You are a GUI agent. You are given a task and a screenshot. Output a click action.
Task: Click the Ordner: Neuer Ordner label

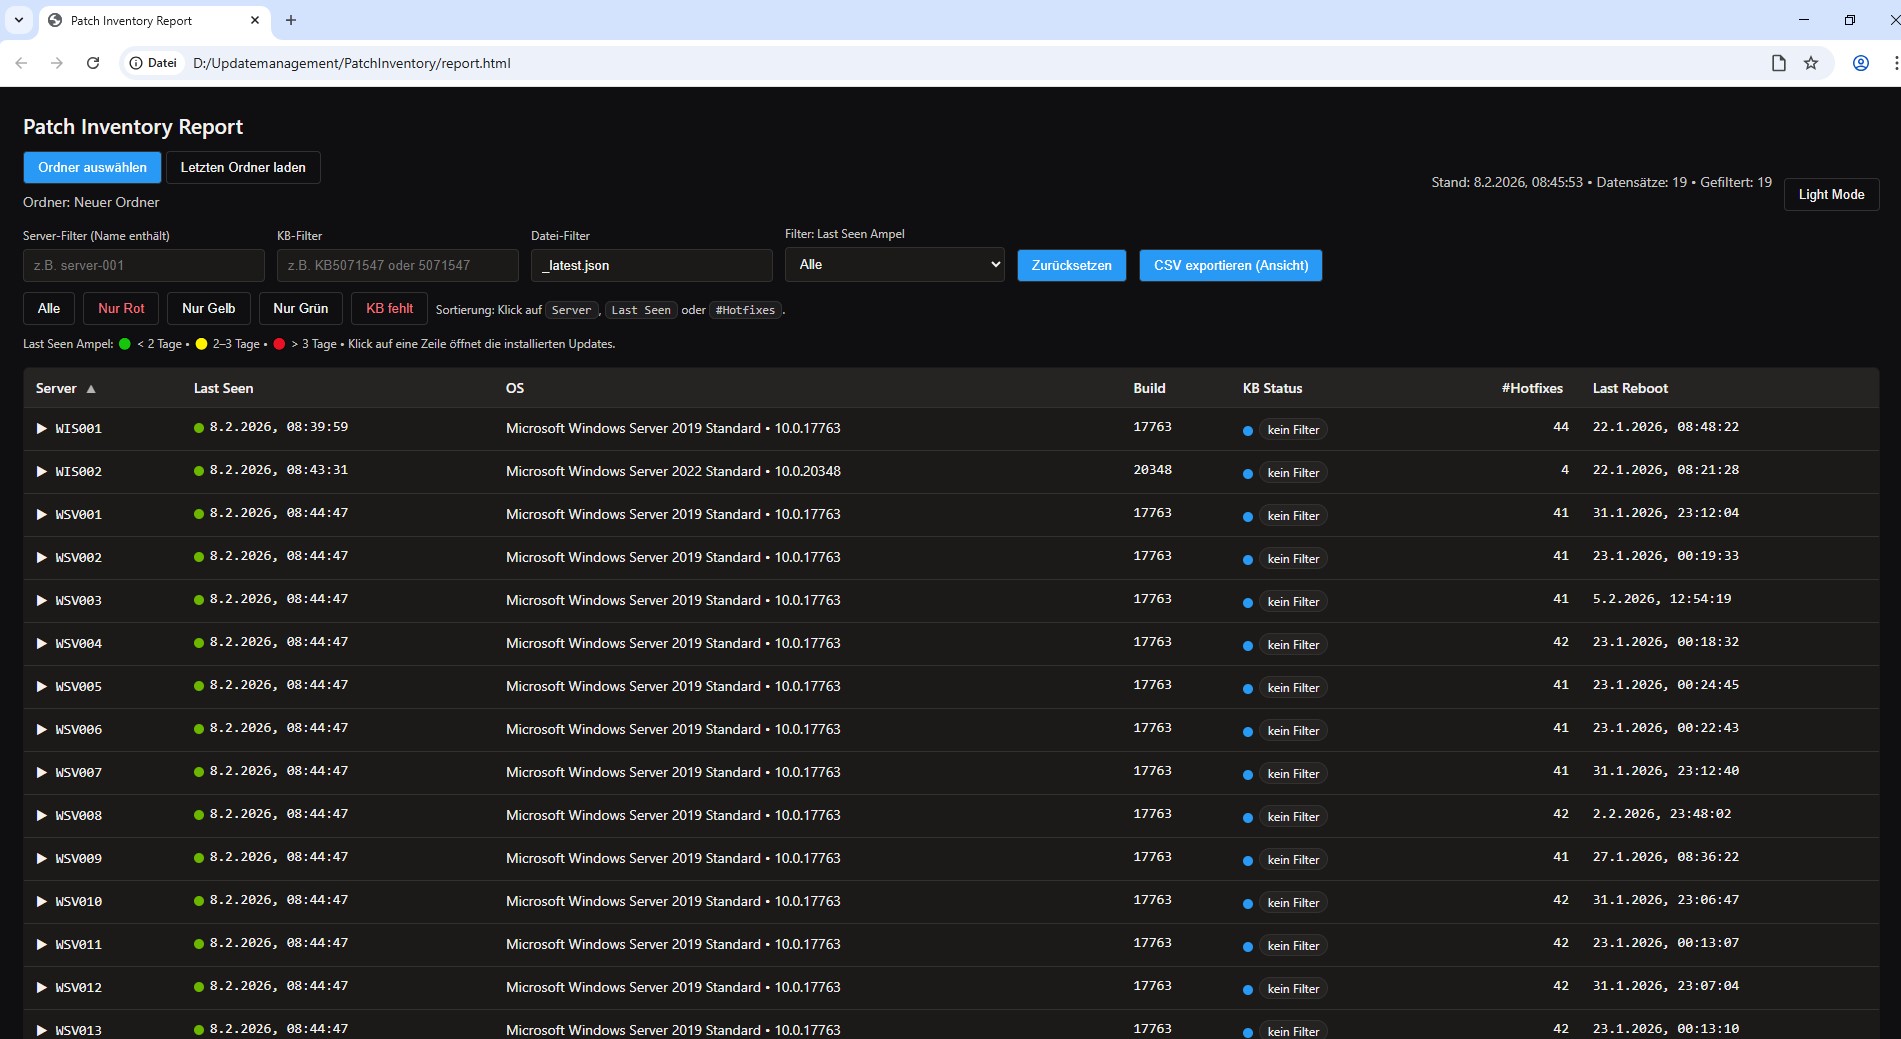click(91, 202)
